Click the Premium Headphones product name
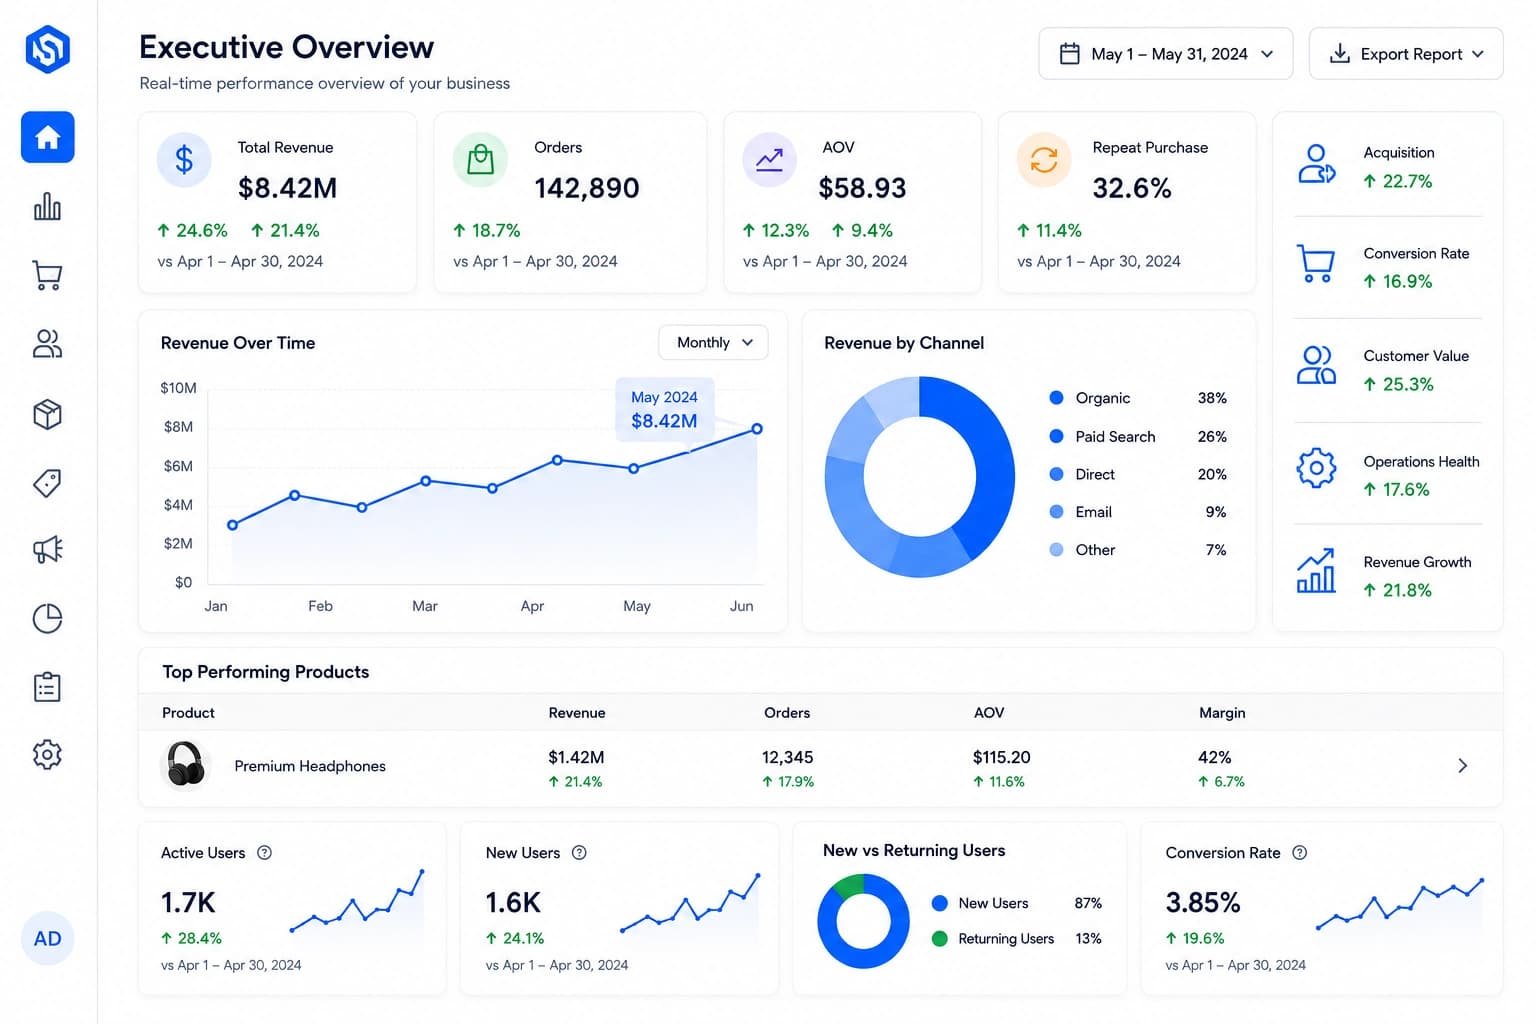 pos(310,766)
